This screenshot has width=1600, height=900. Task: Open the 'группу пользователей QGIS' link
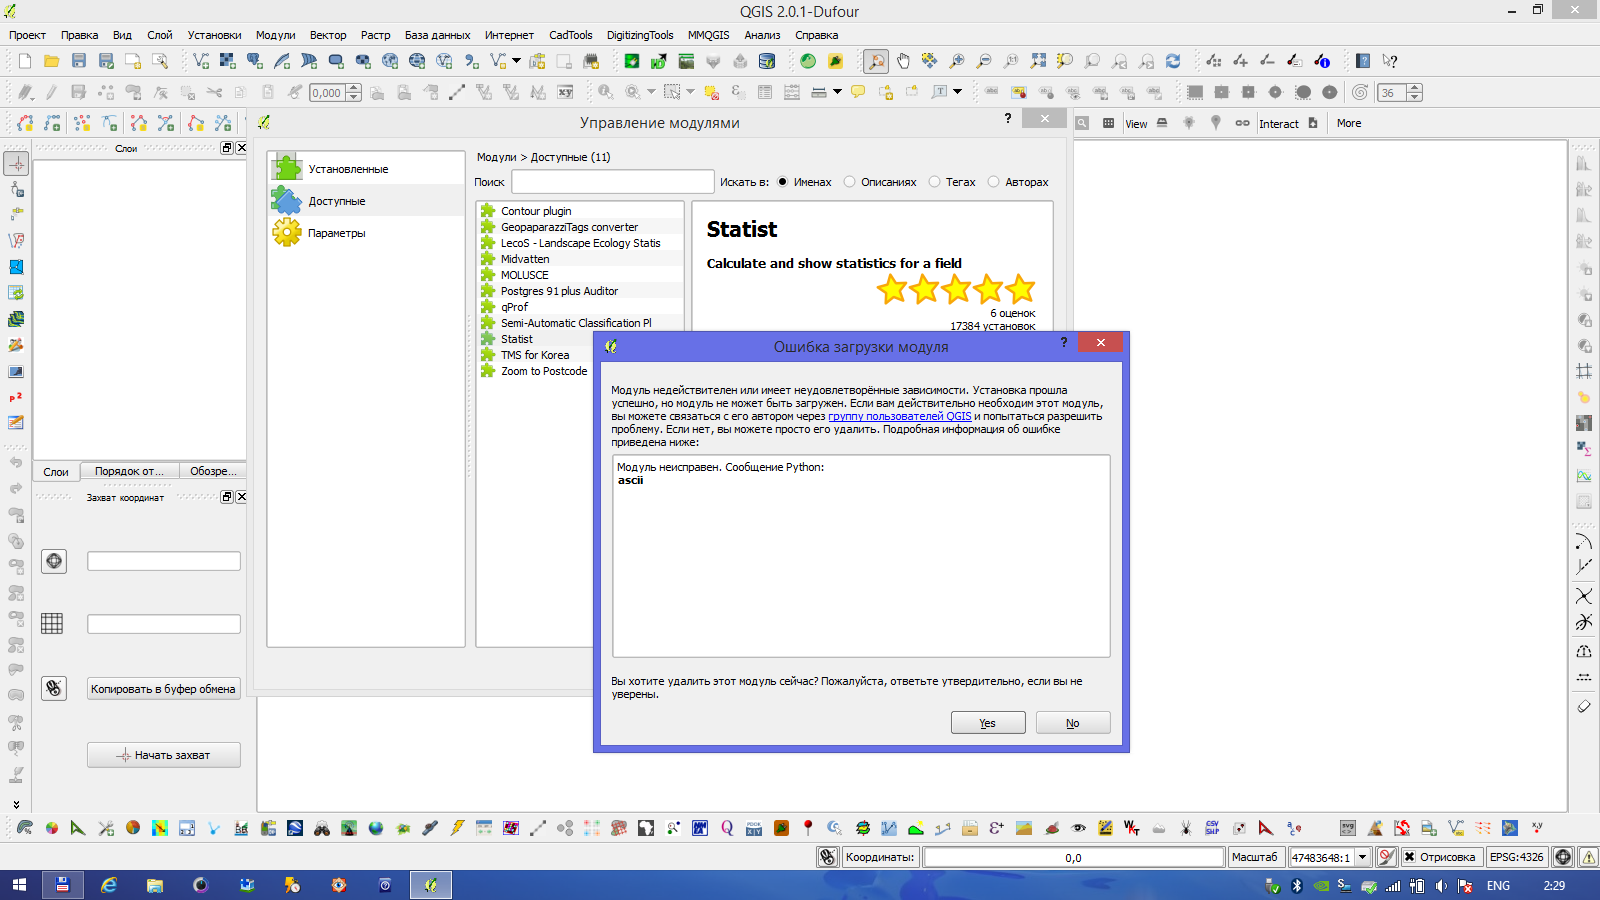tap(899, 416)
